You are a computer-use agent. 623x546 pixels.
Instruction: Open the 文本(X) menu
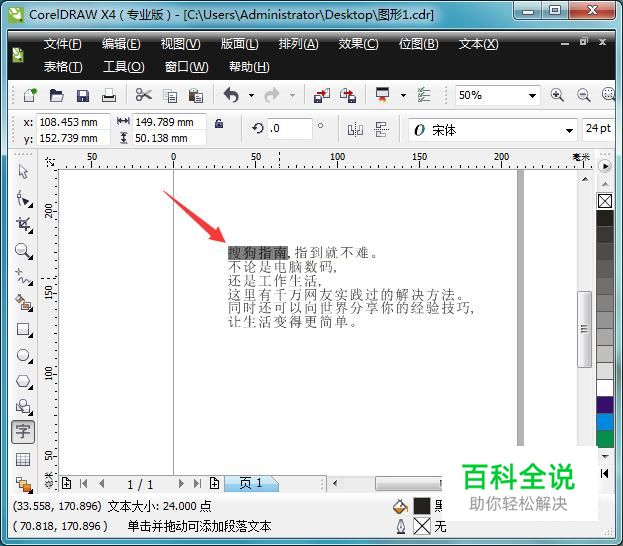point(478,44)
